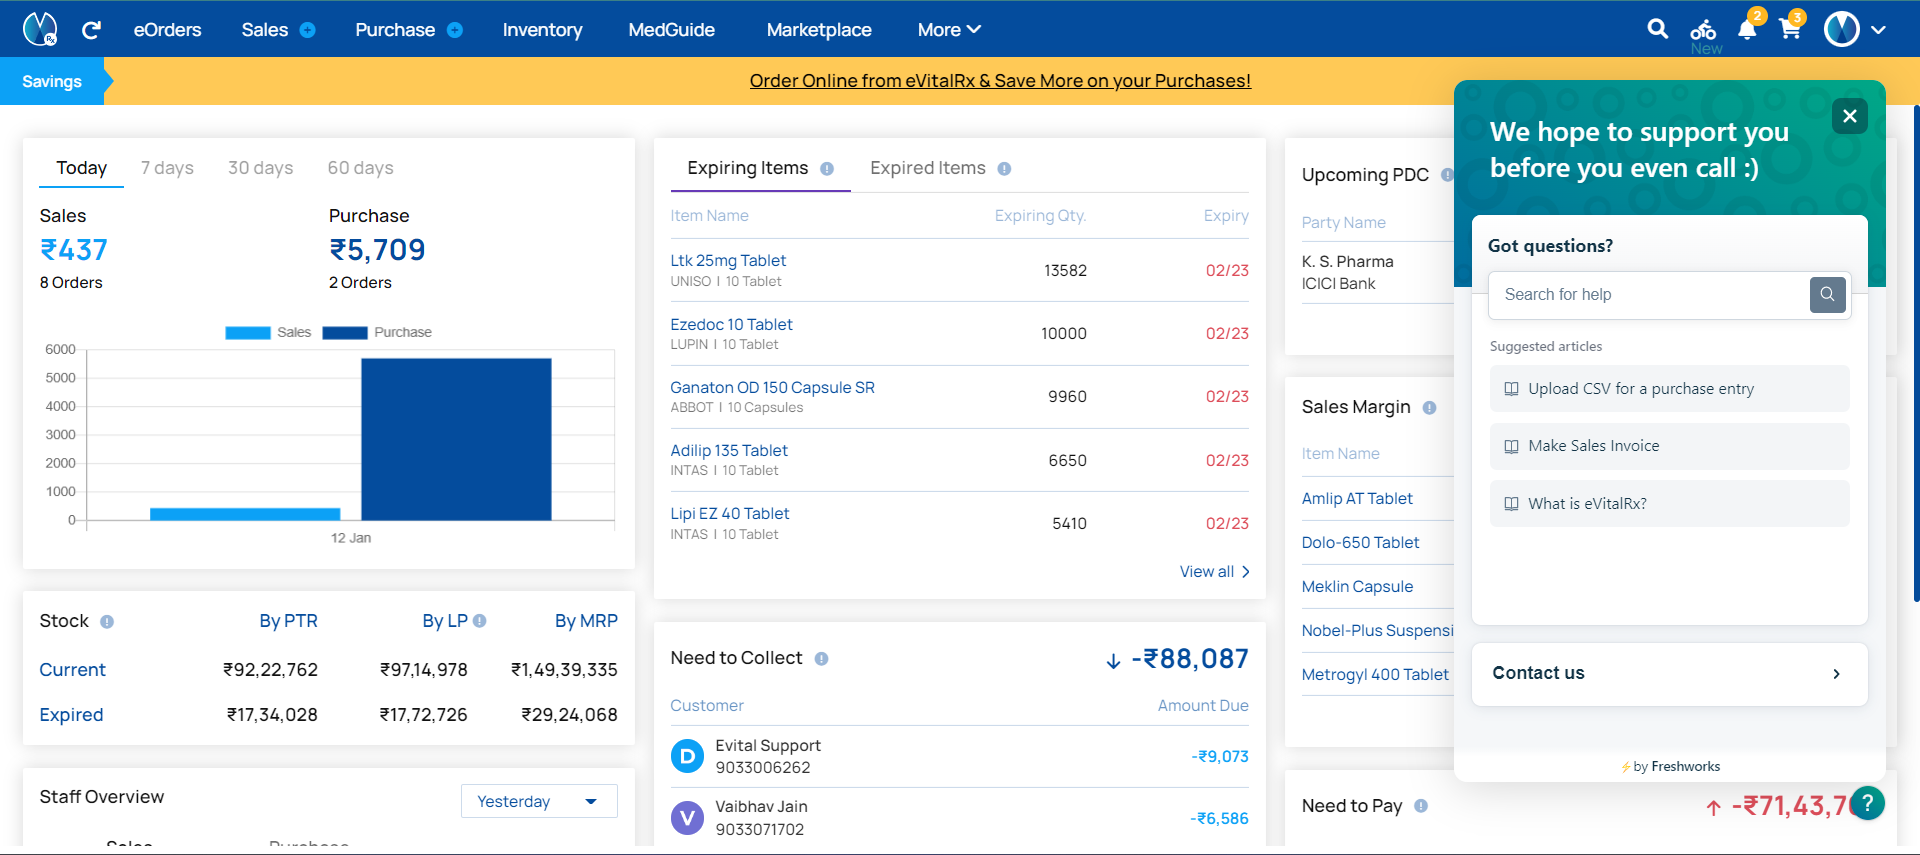Select the Today tab
The image size is (1920, 855).
[x=82, y=168]
